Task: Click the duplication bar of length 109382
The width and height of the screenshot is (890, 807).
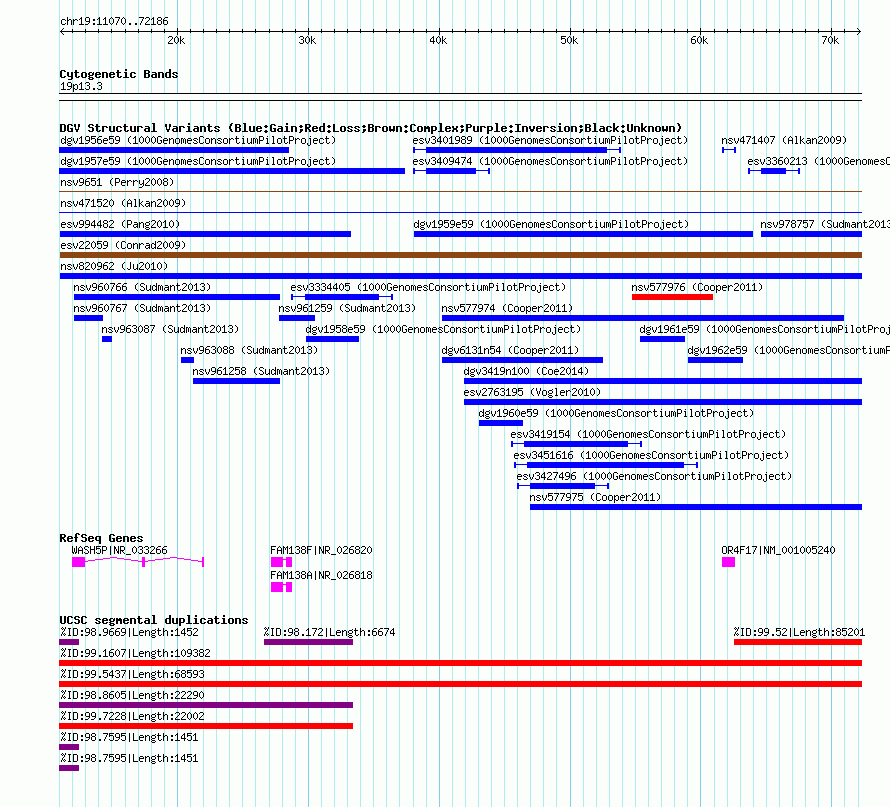Action: tap(460, 663)
